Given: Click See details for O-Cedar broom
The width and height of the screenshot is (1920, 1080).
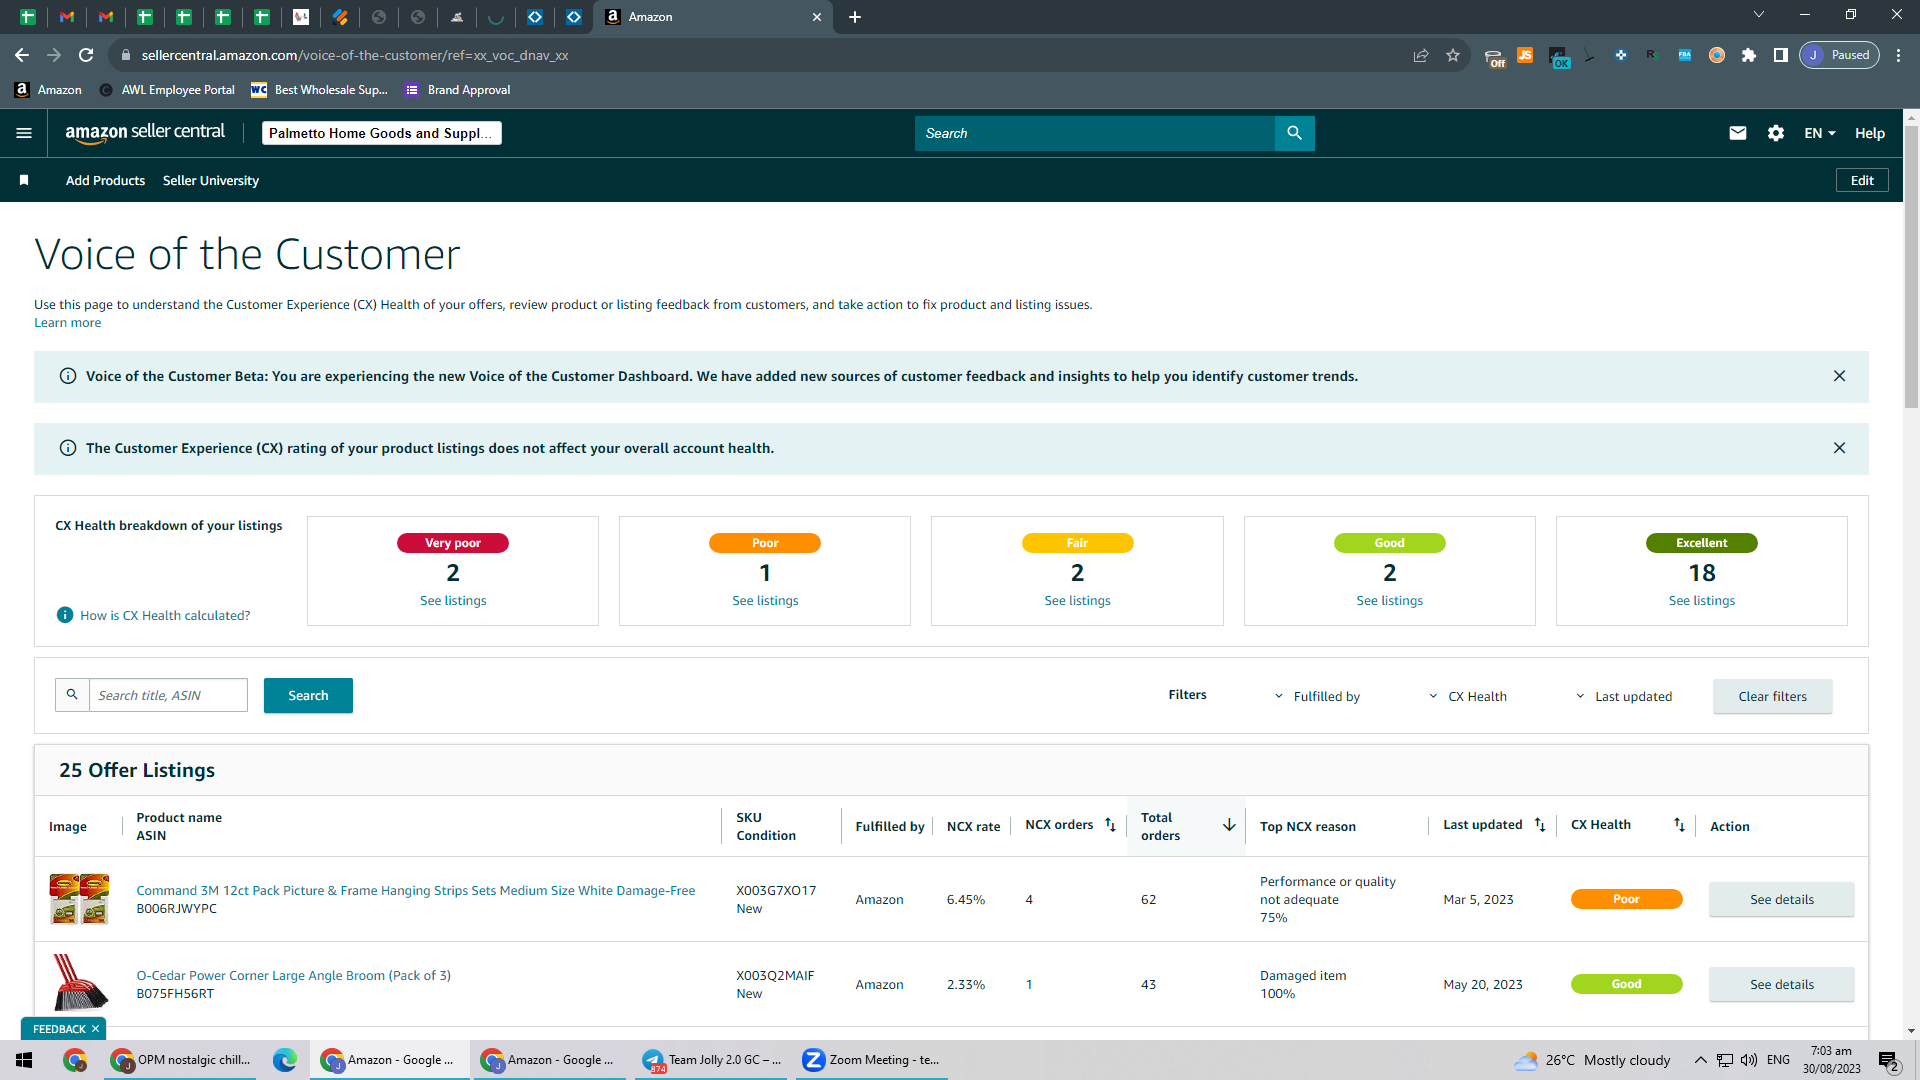Looking at the screenshot, I should coord(1781,984).
